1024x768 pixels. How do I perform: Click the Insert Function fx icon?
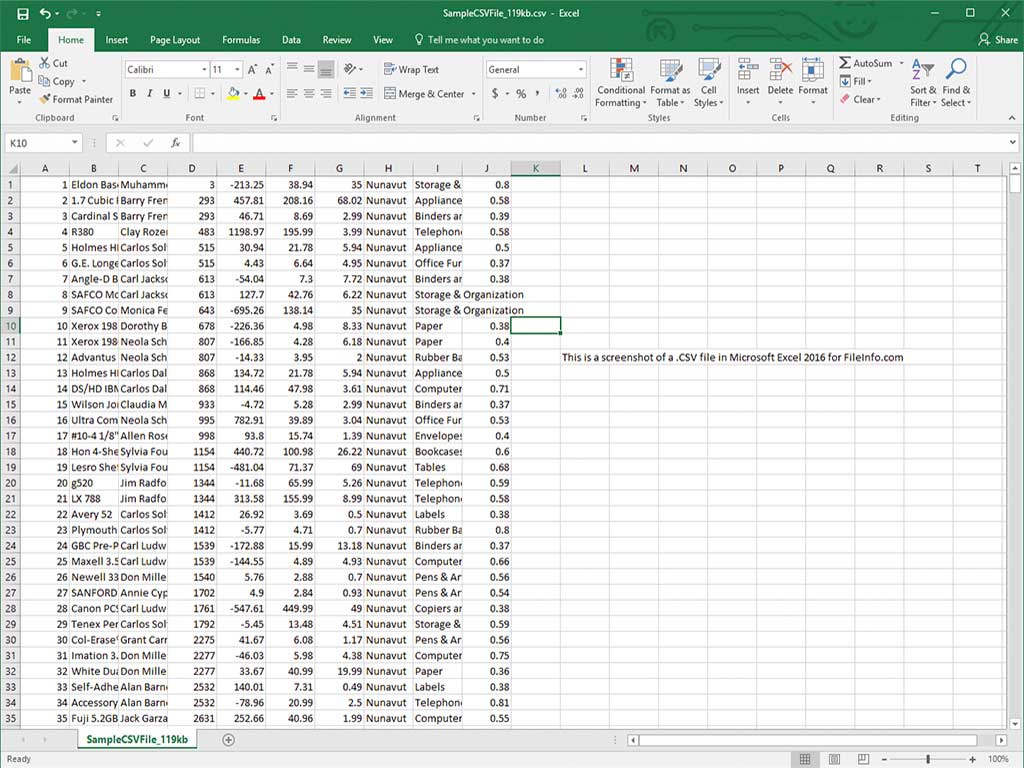point(175,143)
